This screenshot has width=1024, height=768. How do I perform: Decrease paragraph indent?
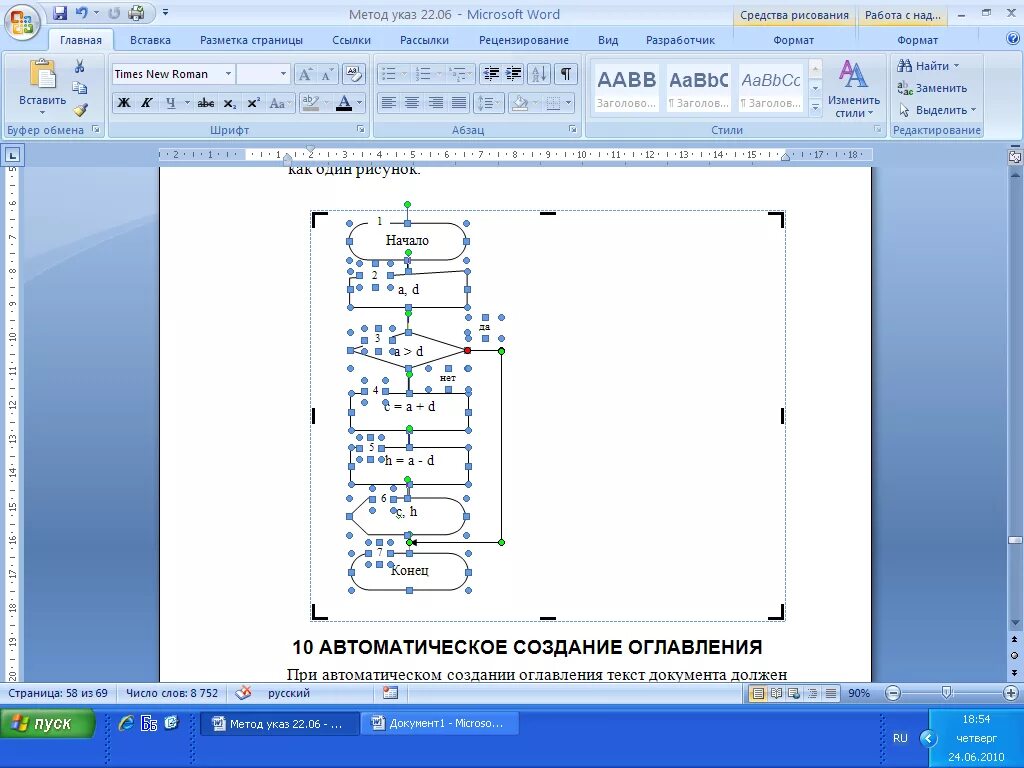coord(491,74)
